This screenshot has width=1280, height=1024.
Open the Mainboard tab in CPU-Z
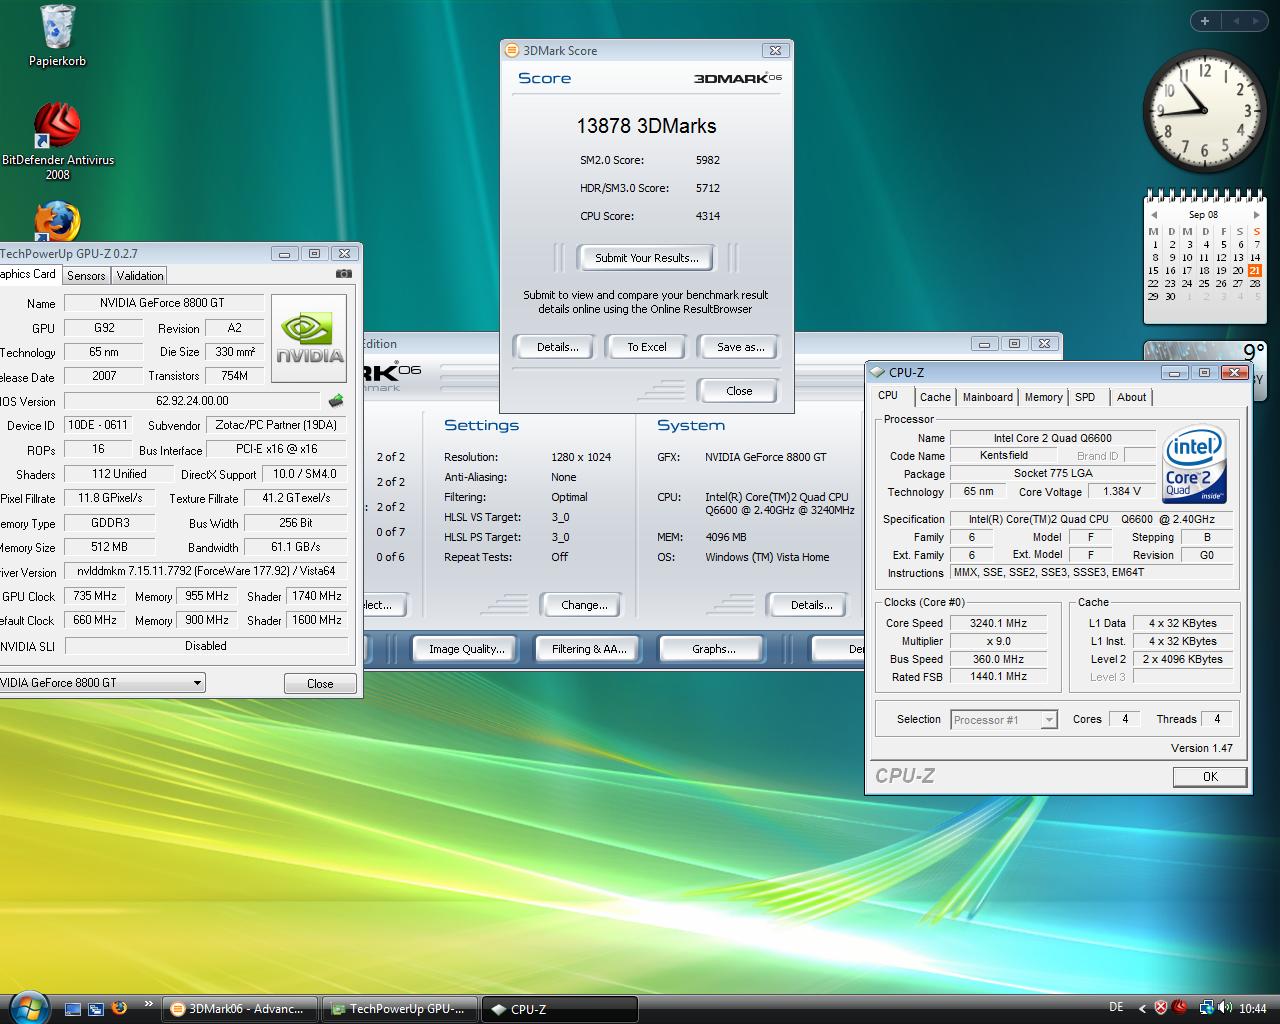[987, 397]
